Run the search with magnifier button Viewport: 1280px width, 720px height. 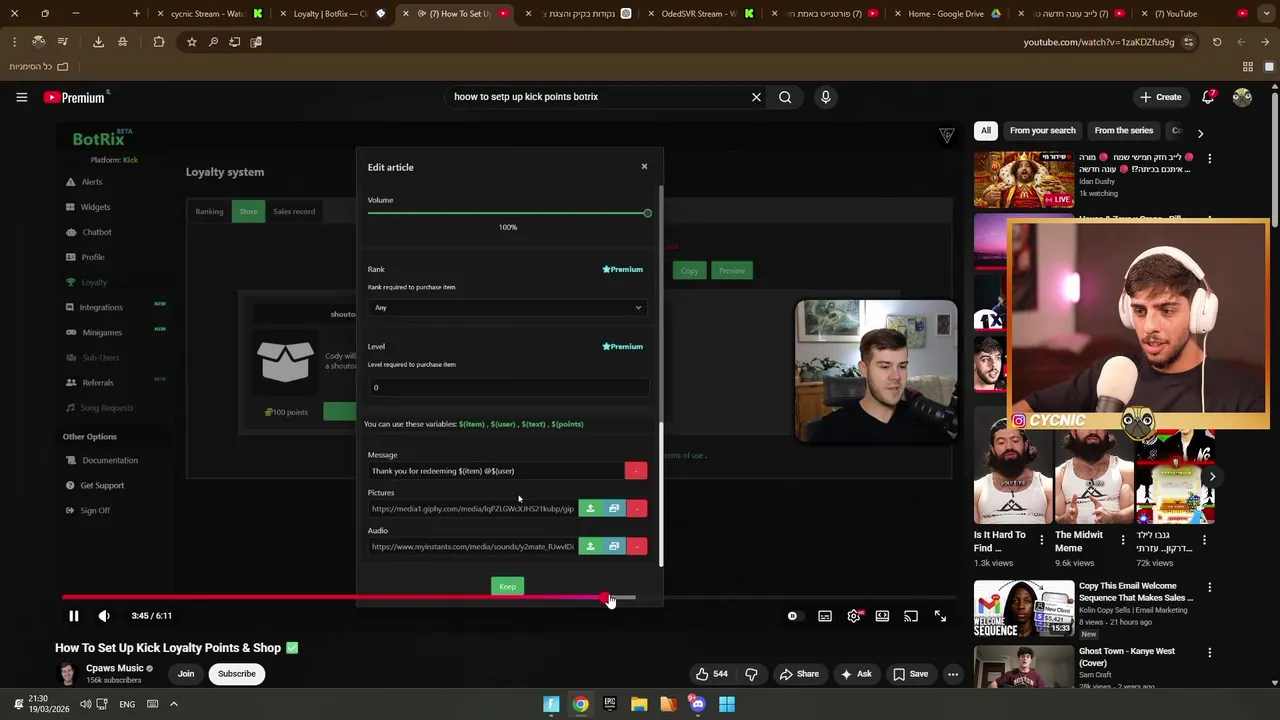click(x=785, y=97)
